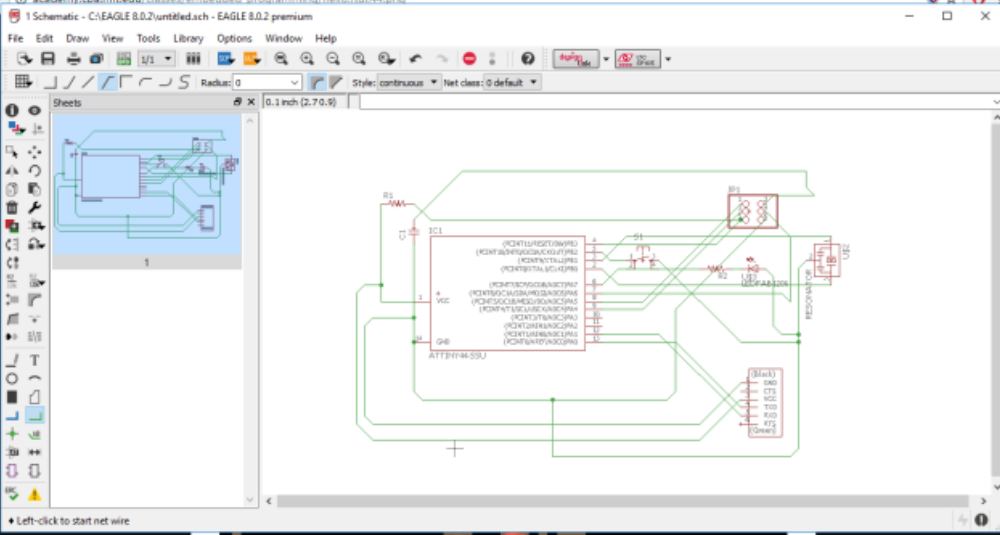Switch to board view with Generate/Switch icon
The height and width of the screenshot is (535, 1000).
click(x=124, y=59)
